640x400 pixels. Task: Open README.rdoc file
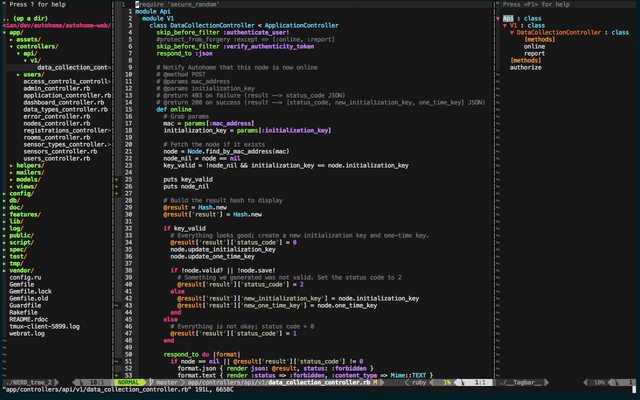[x=29, y=319]
